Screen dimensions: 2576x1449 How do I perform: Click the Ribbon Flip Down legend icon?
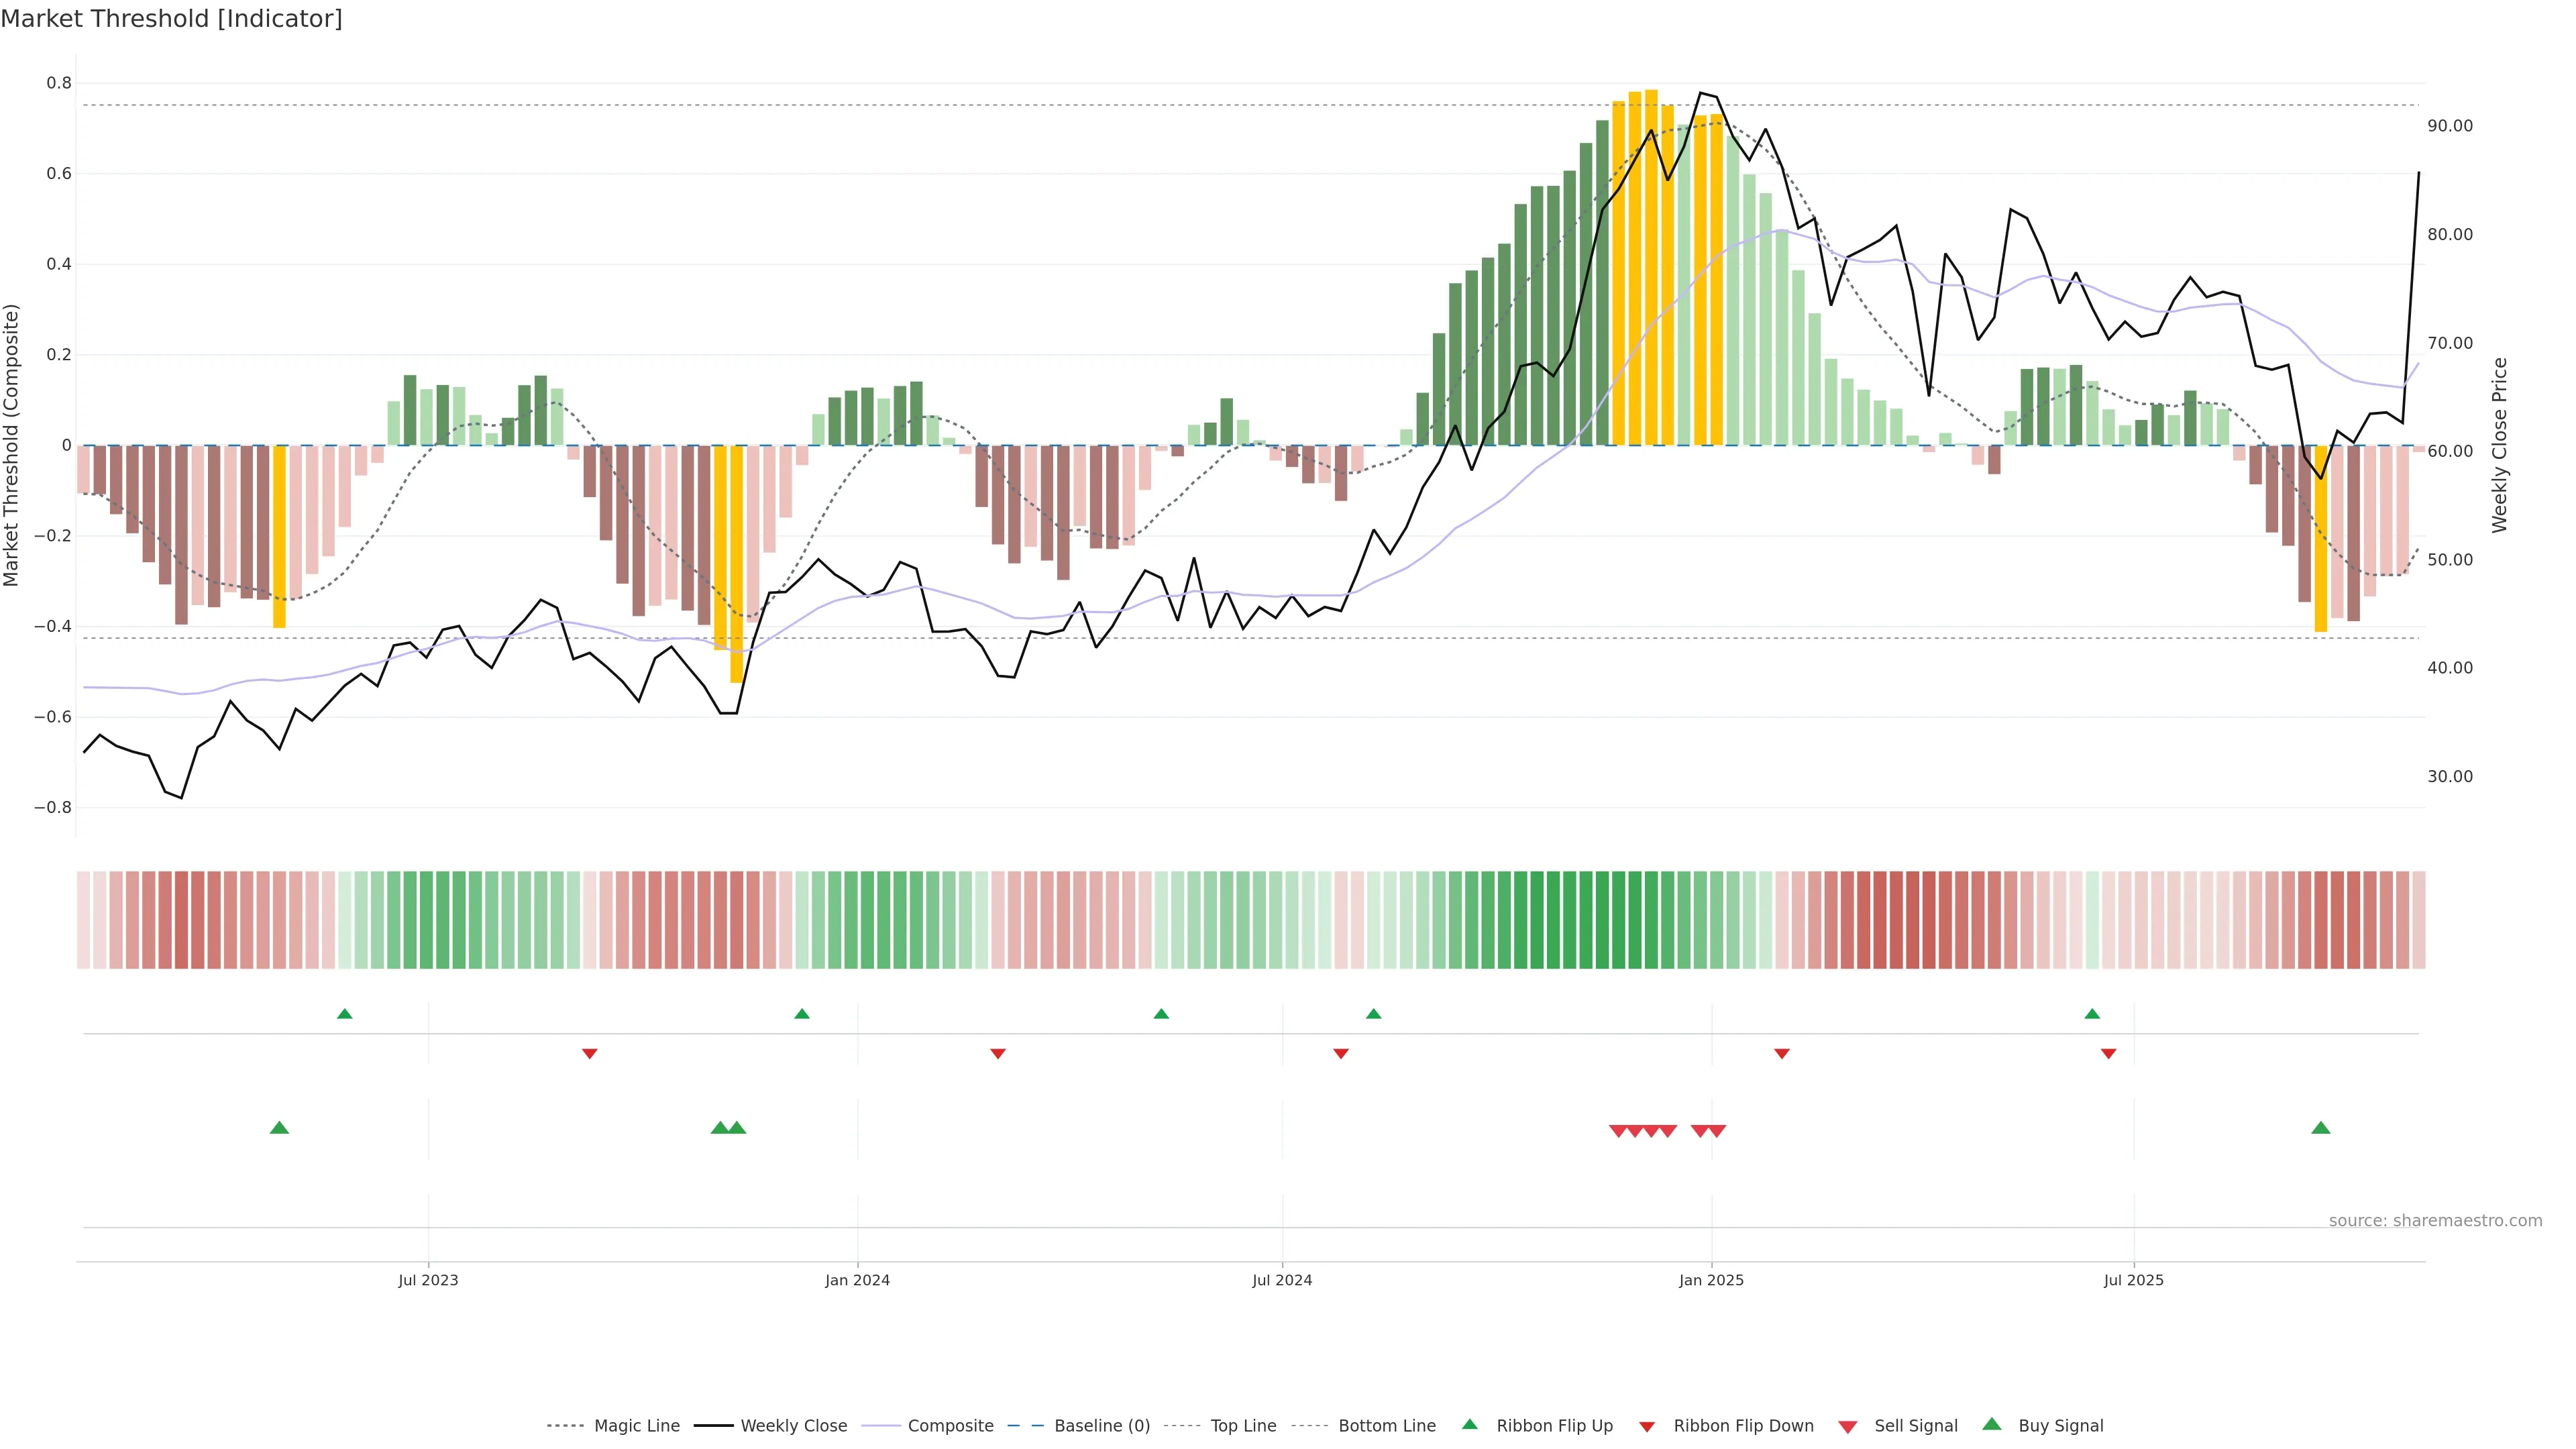(1646, 1427)
